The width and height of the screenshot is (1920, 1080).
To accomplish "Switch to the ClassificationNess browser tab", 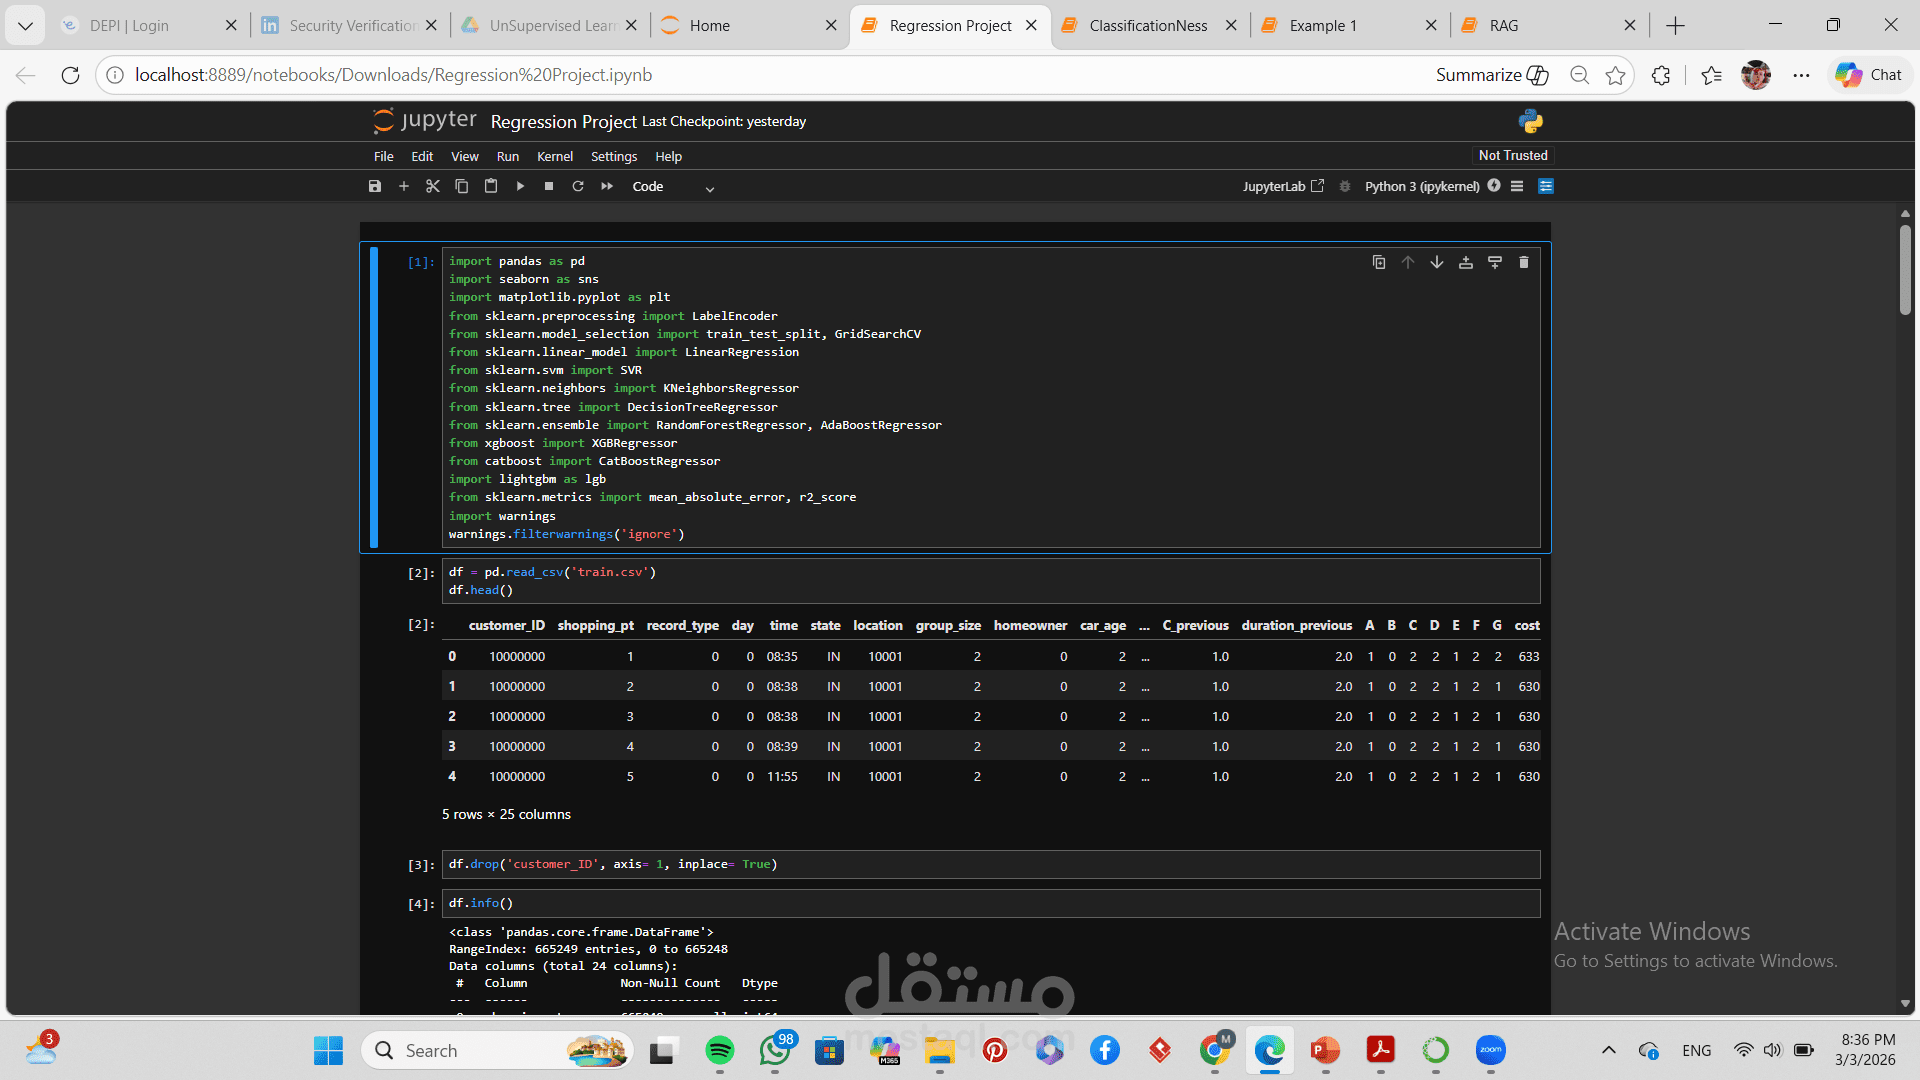I will [1148, 25].
